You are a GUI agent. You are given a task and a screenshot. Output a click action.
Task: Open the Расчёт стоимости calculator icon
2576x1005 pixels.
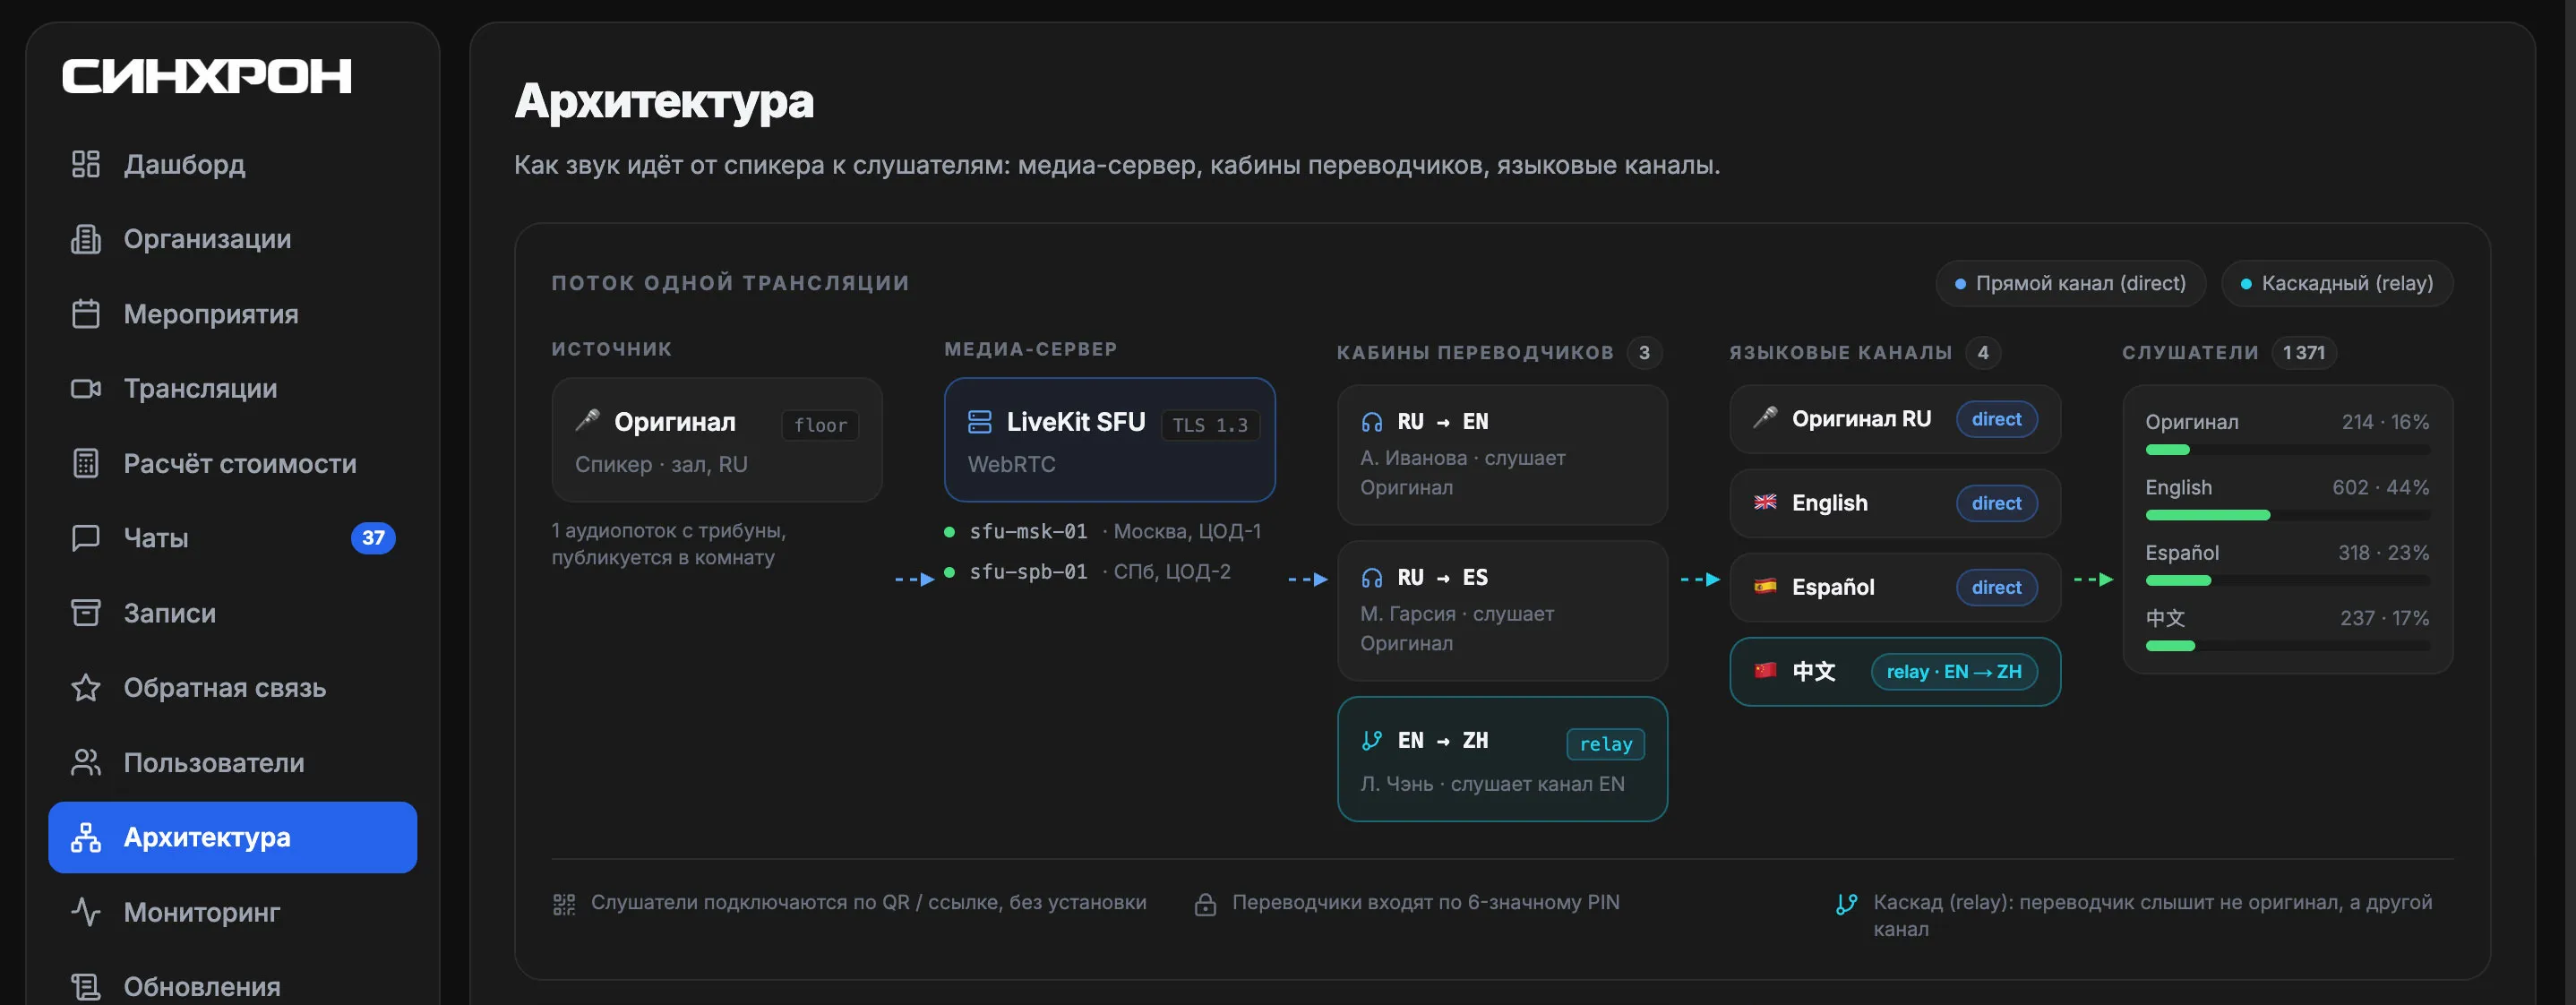(x=86, y=463)
